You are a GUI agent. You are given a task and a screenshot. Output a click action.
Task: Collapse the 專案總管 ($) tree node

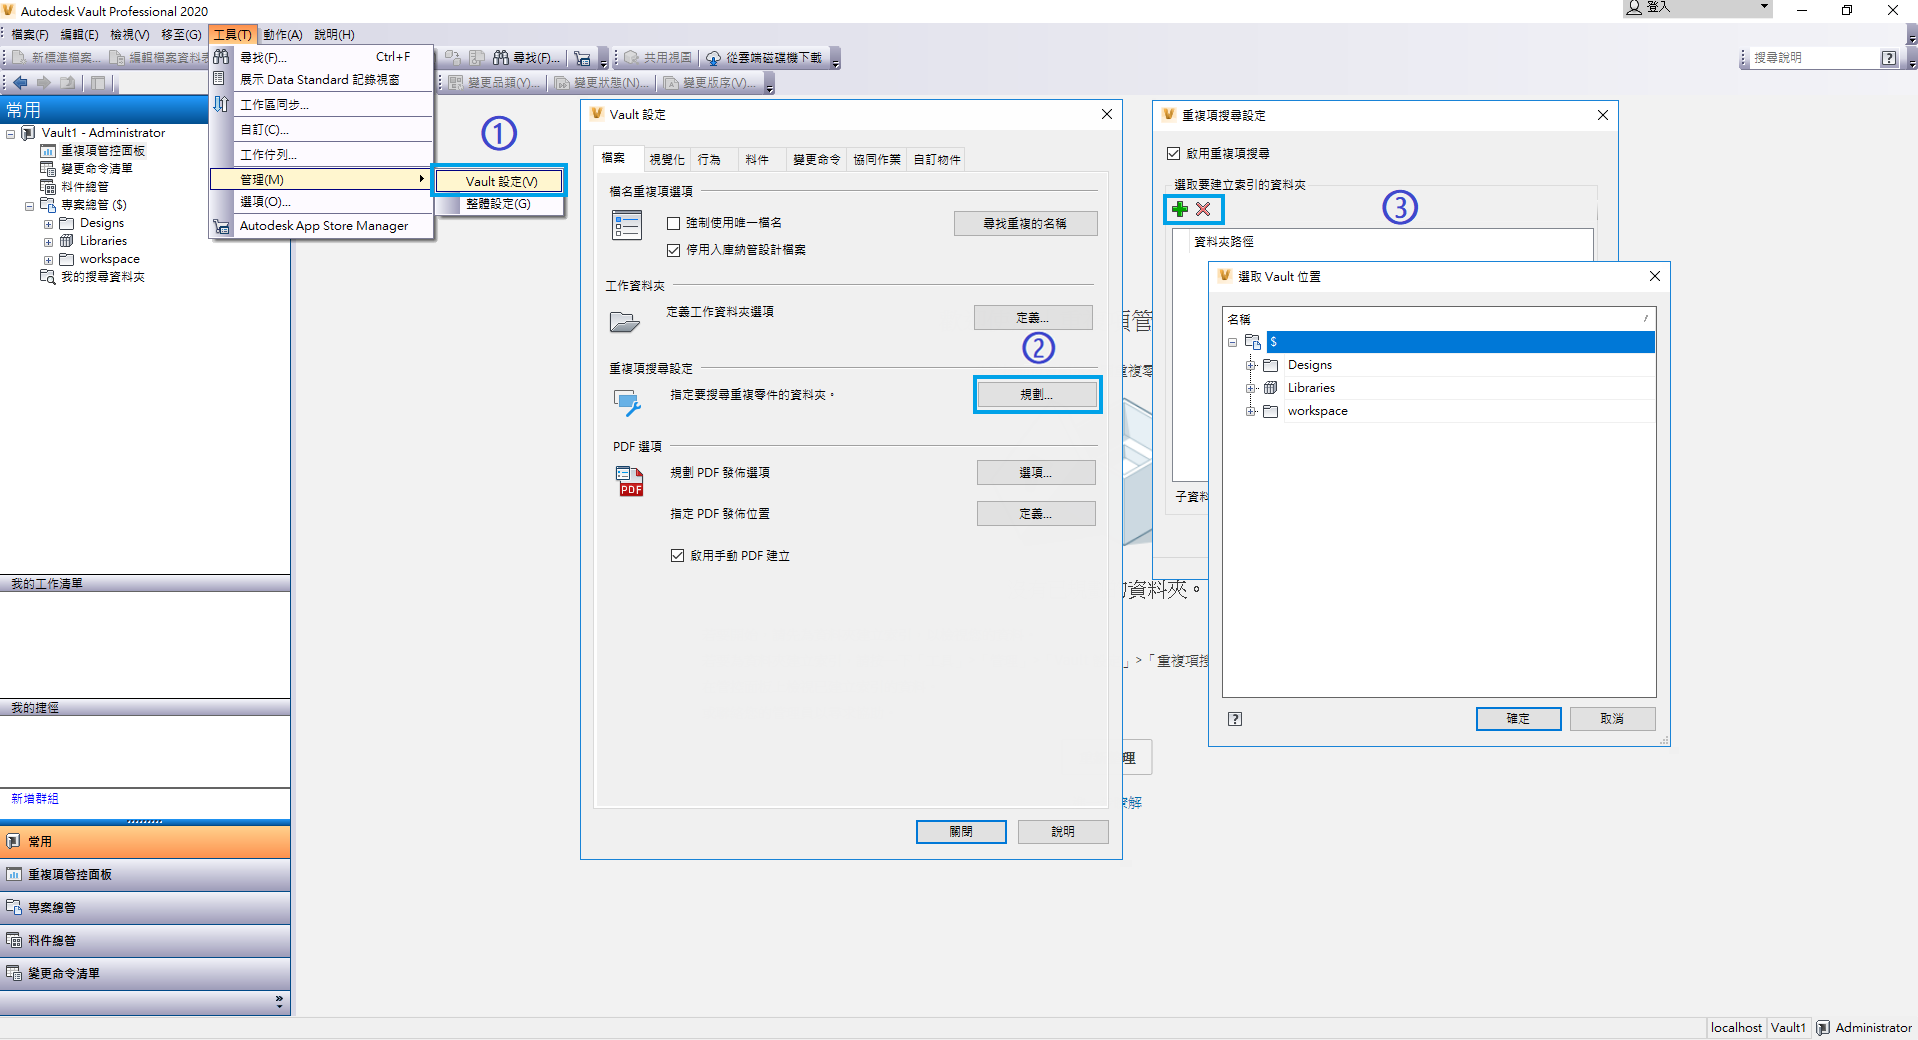coord(29,206)
